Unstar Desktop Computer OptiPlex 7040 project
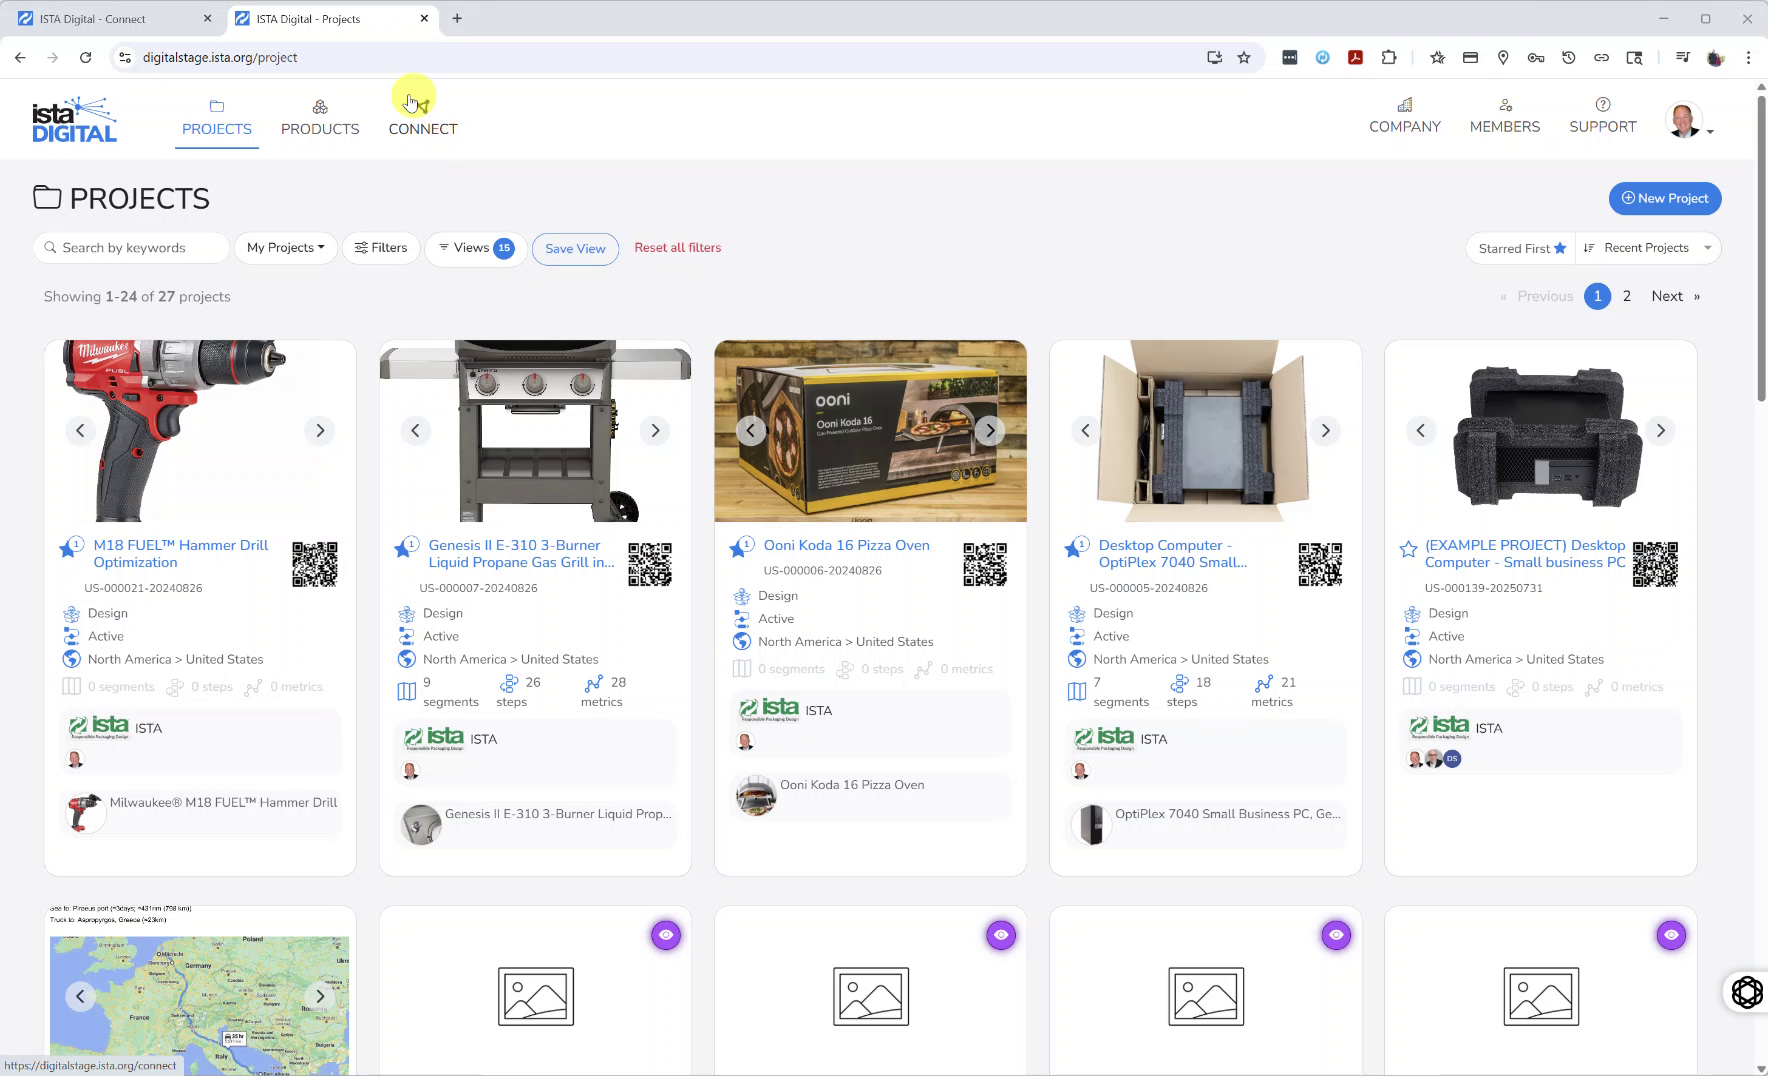1768x1076 pixels. (x=1074, y=547)
